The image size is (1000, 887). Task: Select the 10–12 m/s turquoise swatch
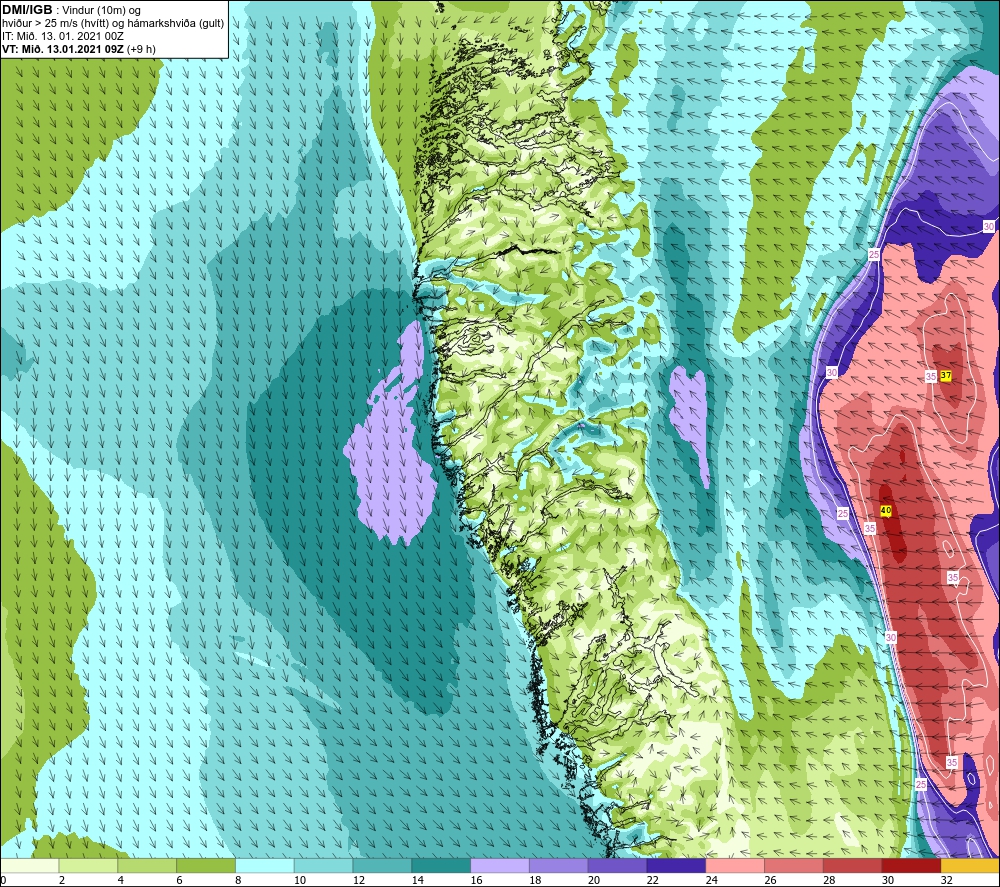[x=324, y=866]
